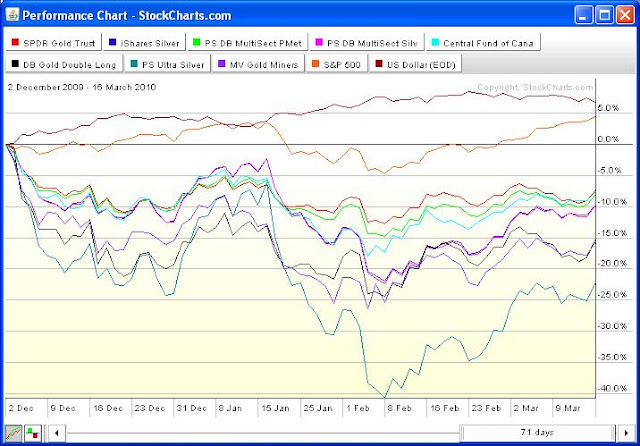The image size is (640, 446).
Task: Click the 71 days slider handle
Action: click(538, 433)
